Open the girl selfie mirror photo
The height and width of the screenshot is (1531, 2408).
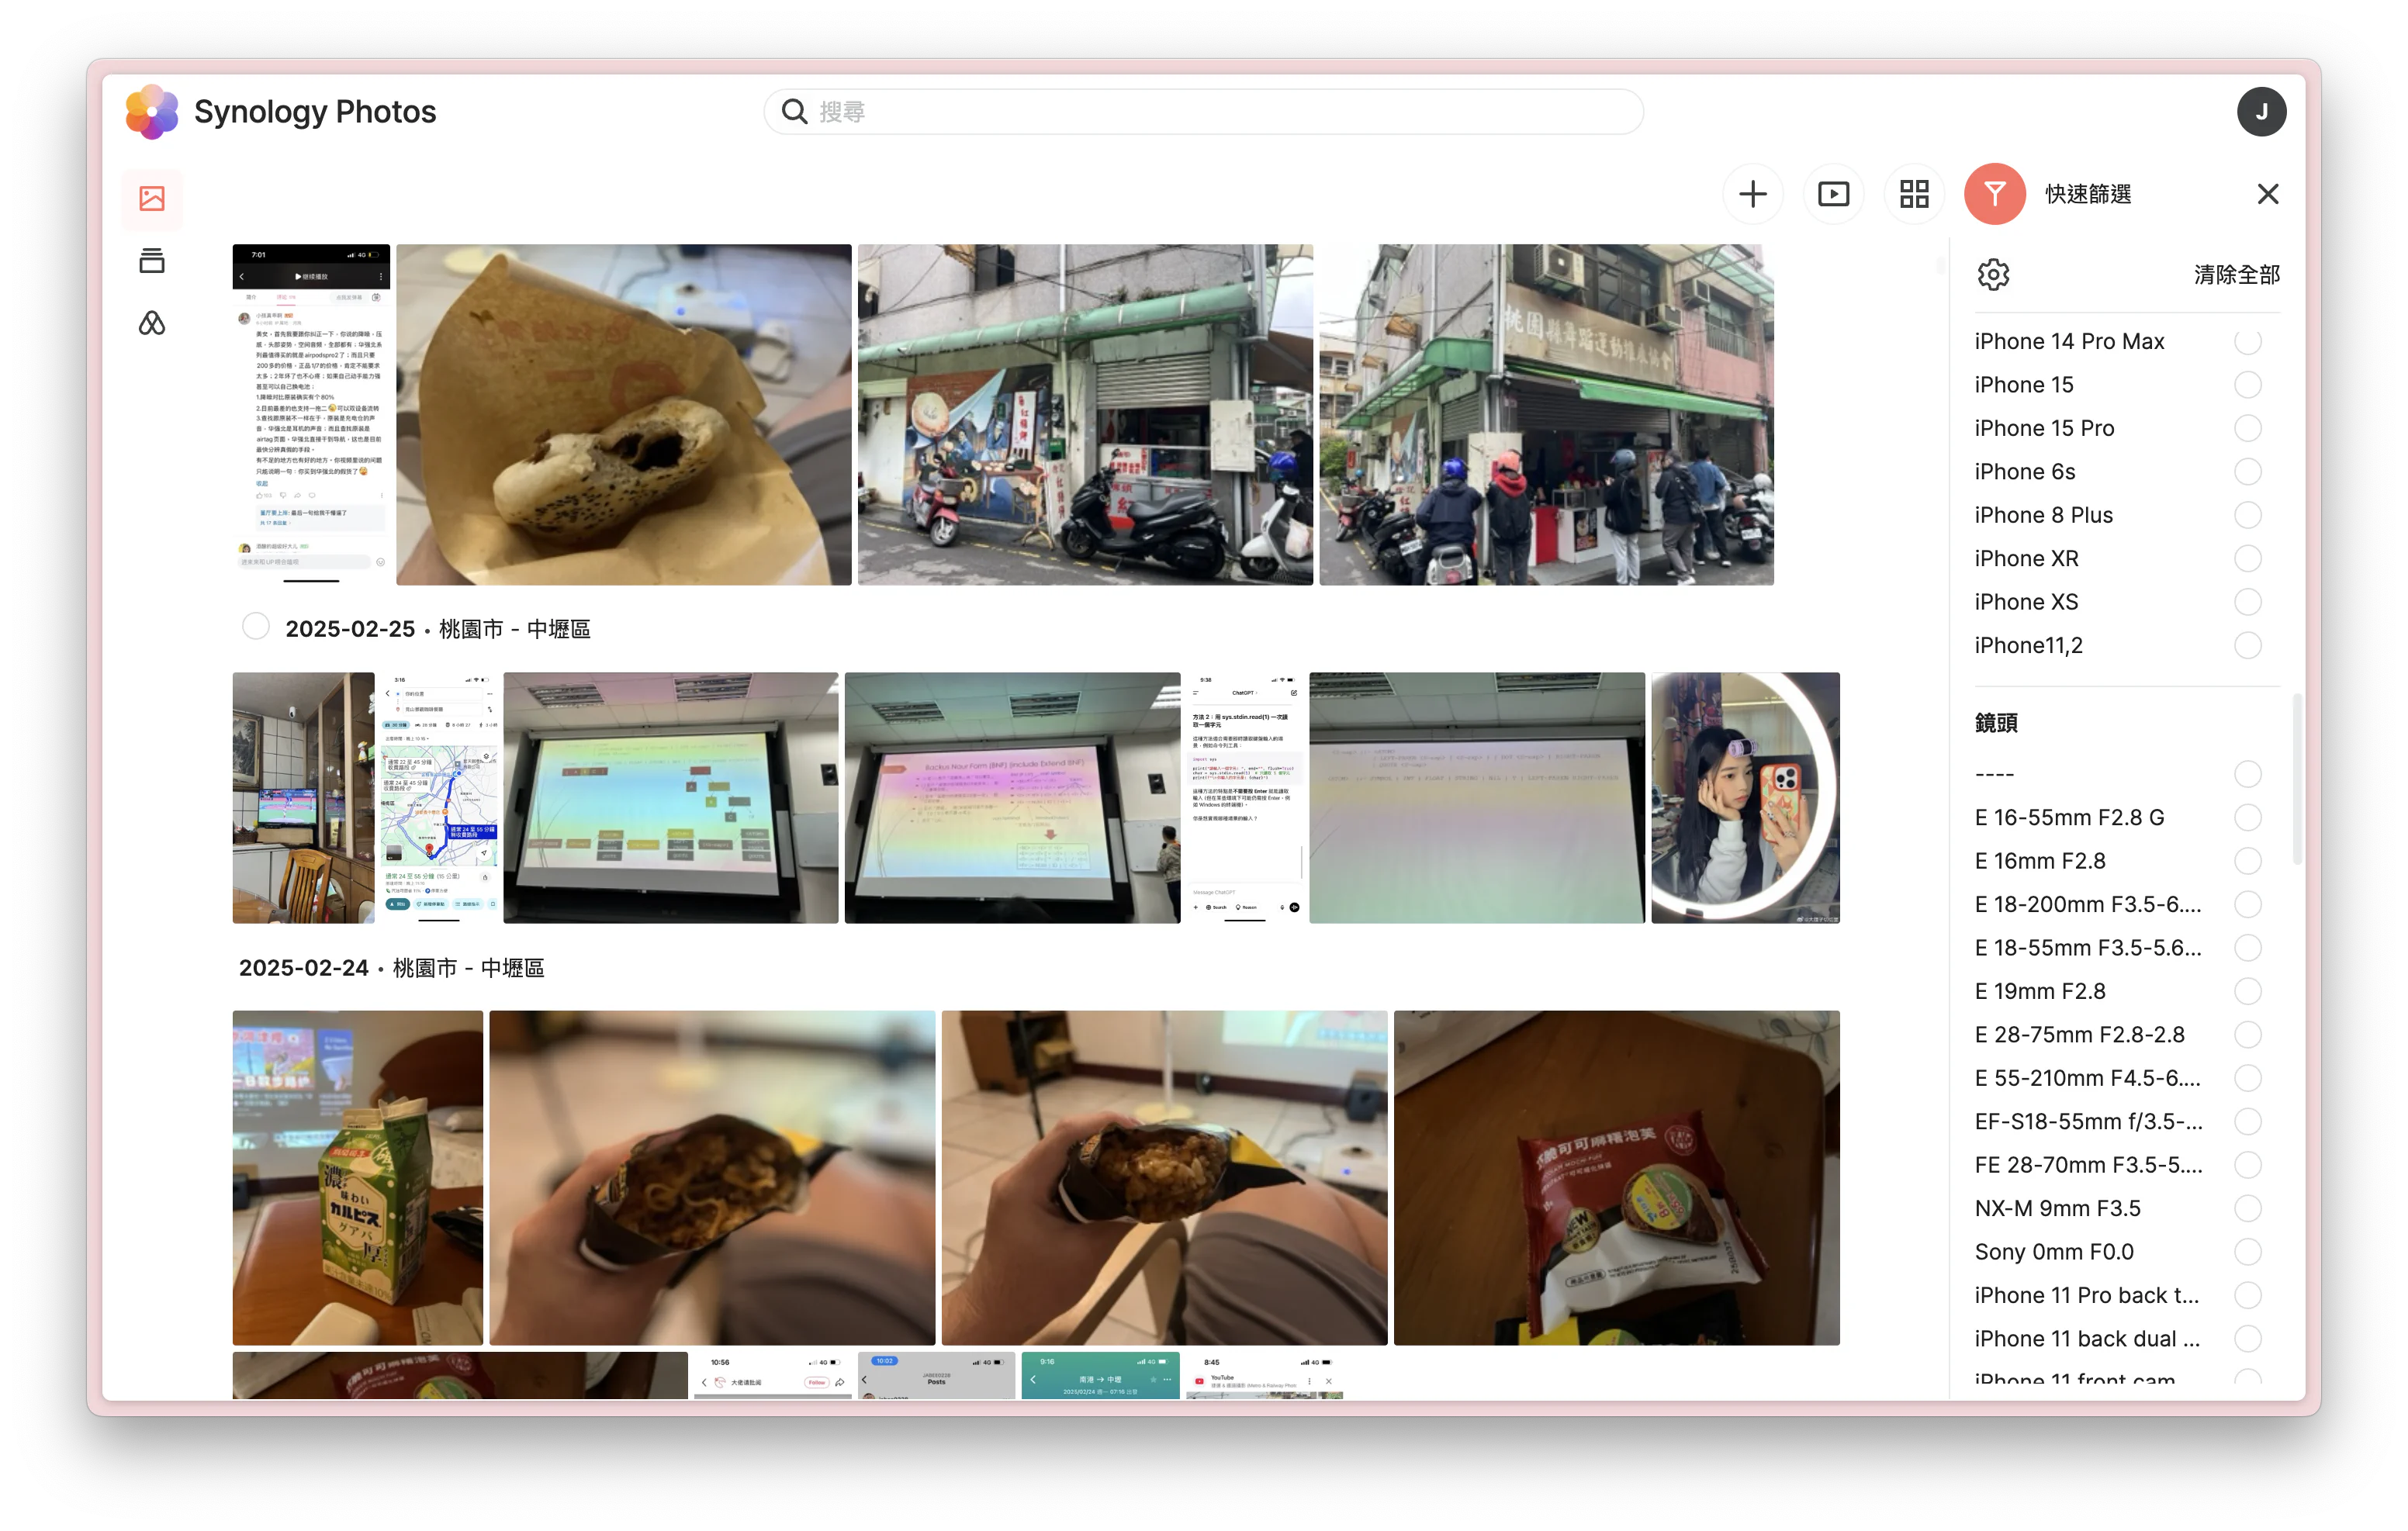[1744, 798]
